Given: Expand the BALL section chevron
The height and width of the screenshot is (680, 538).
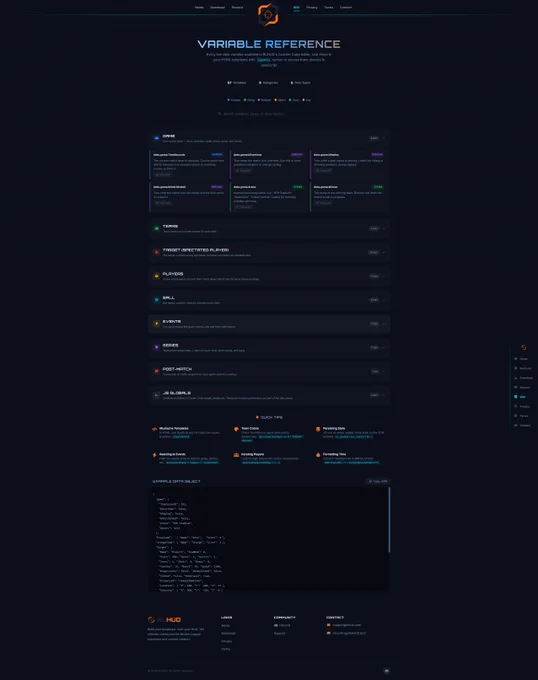Looking at the screenshot, I should pyautogui.click(x=384, y=300).
